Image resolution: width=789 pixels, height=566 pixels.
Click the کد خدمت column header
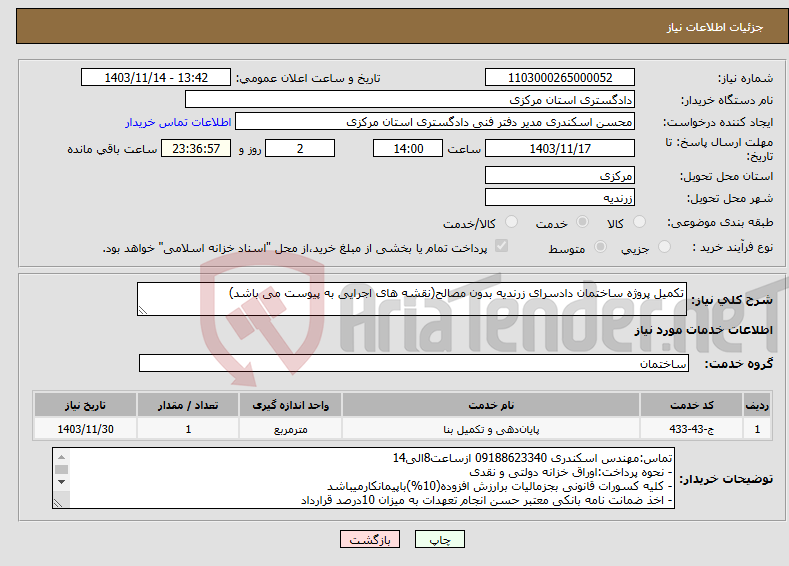click(x=692, y=405)
